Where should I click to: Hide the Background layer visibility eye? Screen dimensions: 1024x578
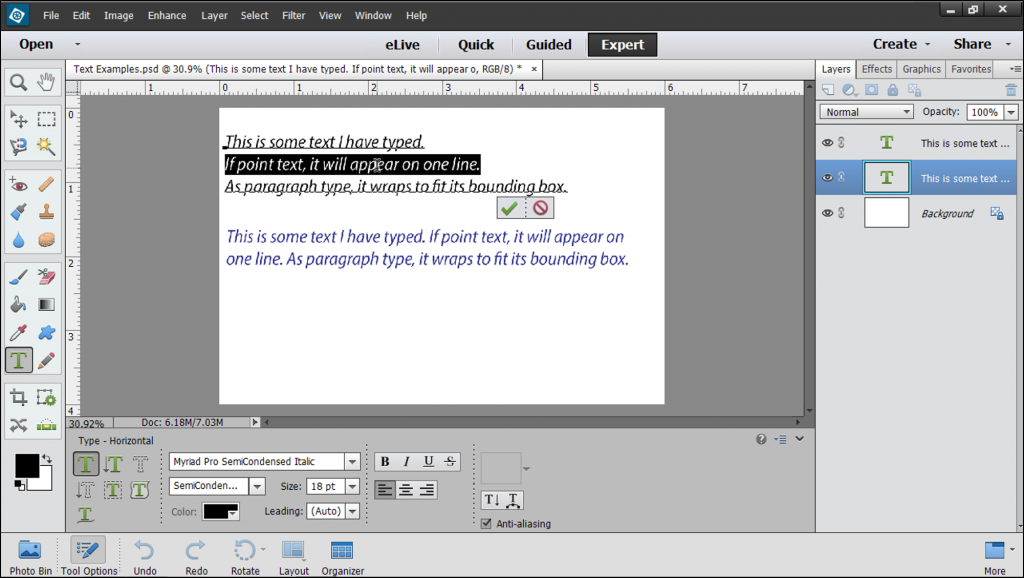827,213
